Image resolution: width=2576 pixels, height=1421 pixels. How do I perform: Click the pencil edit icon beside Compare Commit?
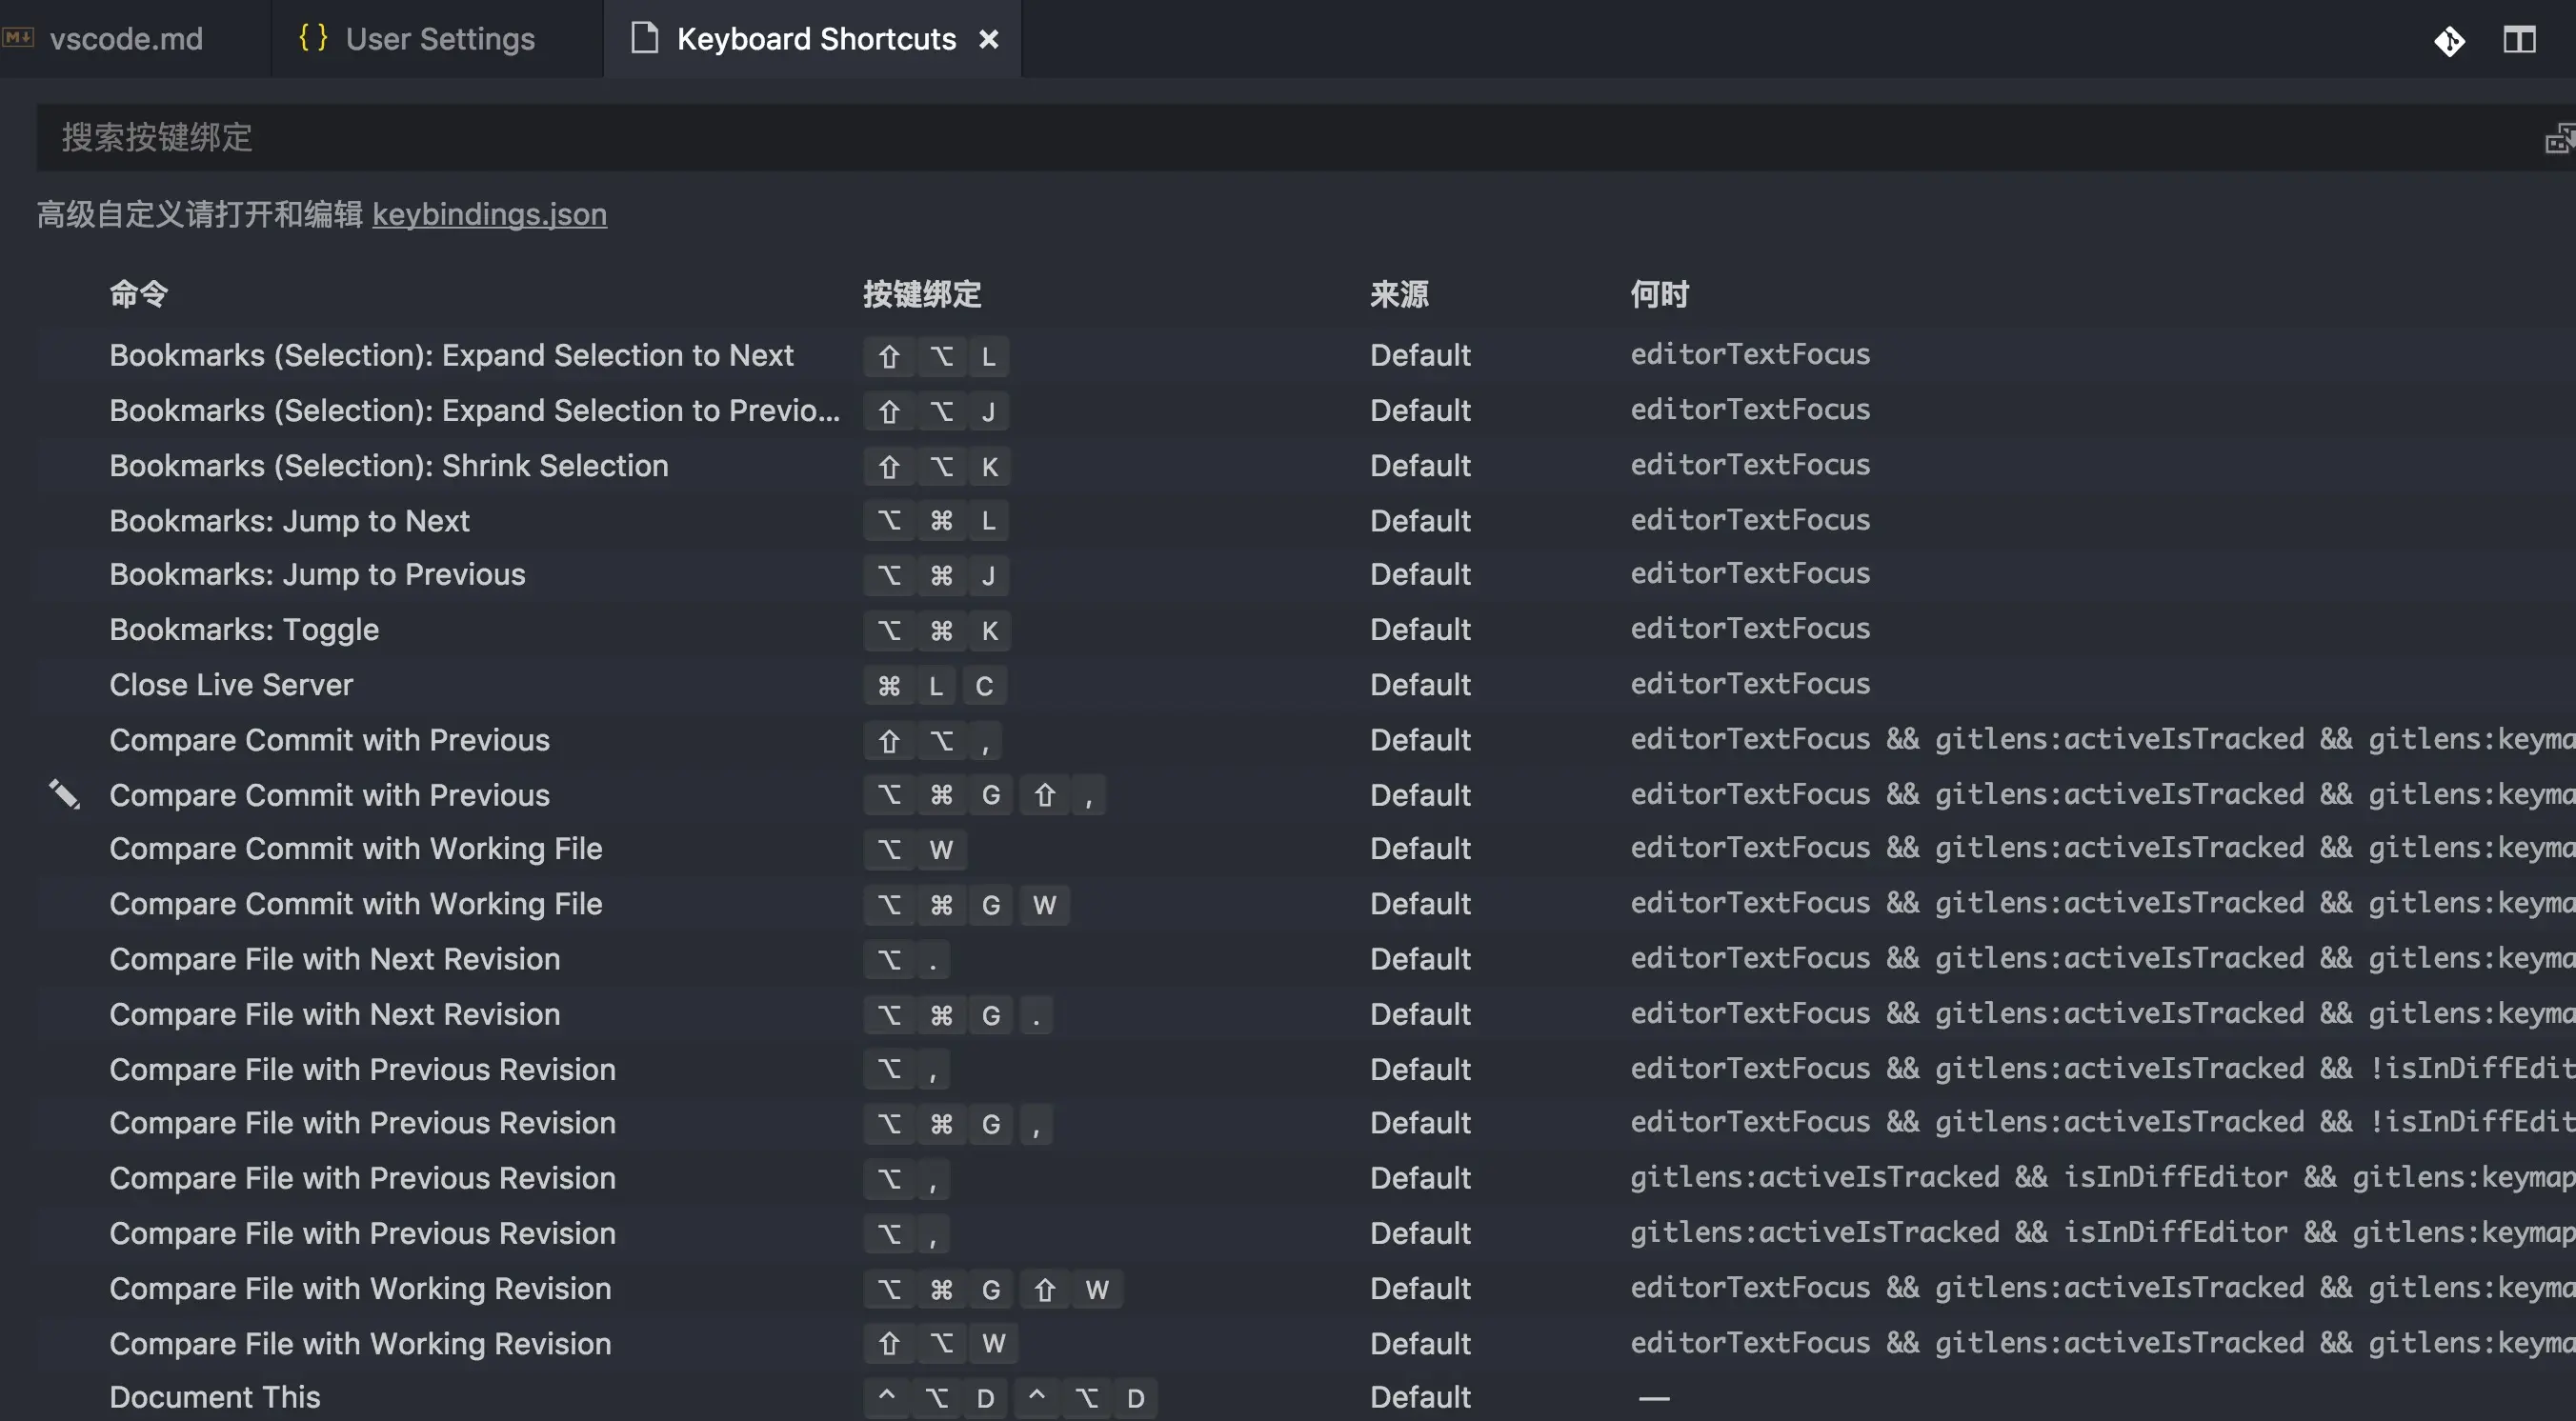pyautogui.click(x=65, y=795)
